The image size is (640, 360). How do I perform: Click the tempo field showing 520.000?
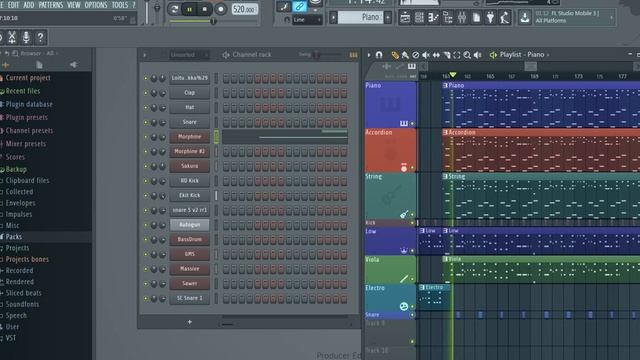pyautogui.click(x=244, y=9)
